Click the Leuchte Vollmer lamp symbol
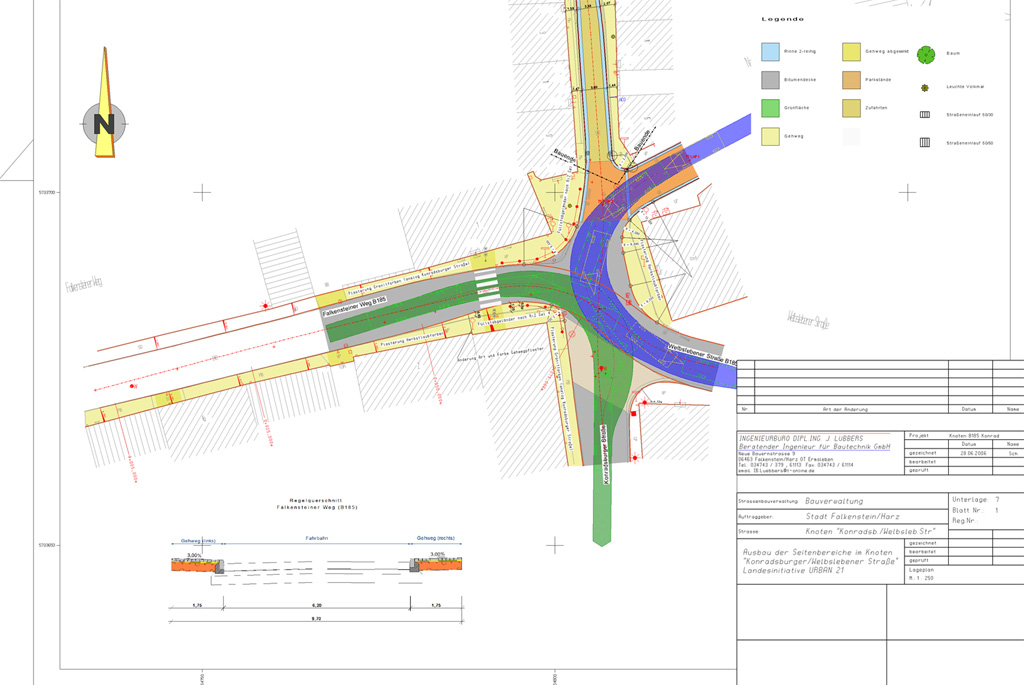 point(925,87)
